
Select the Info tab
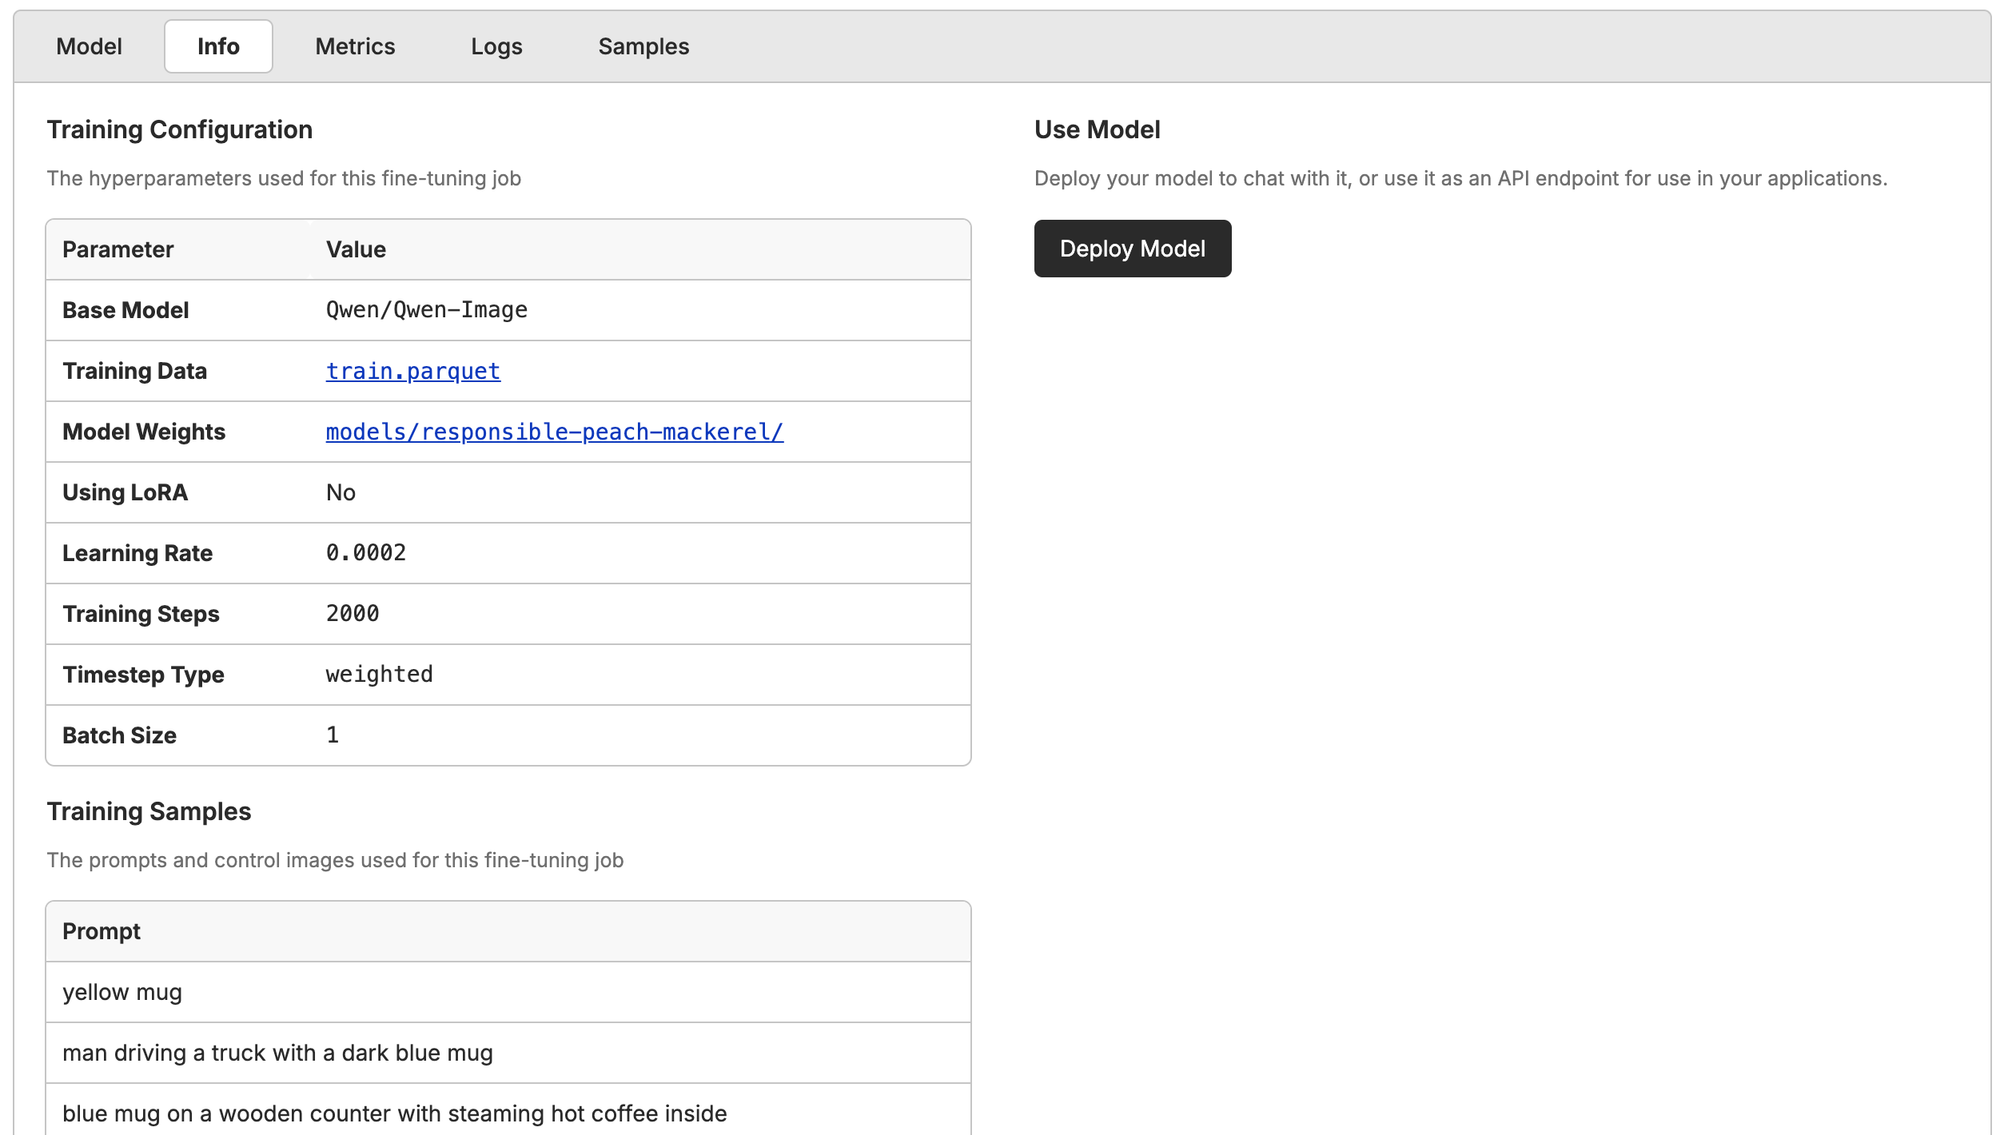tap(218, 46)
